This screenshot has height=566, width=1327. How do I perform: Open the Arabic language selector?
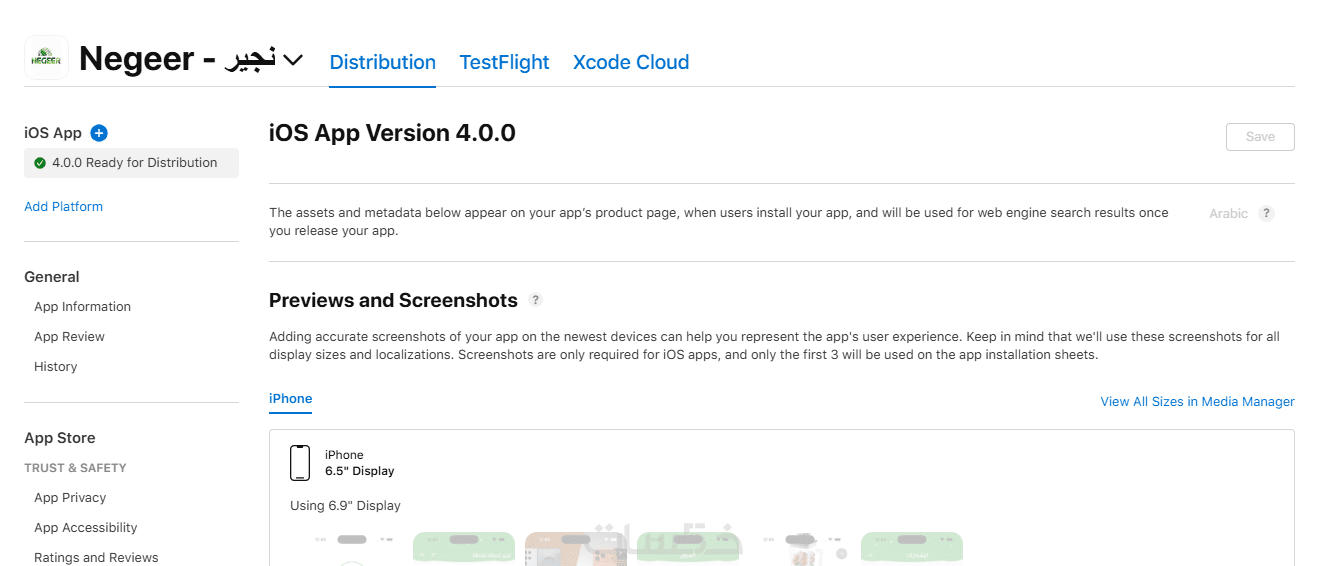pyautogui.click(x=1228, y=214)
